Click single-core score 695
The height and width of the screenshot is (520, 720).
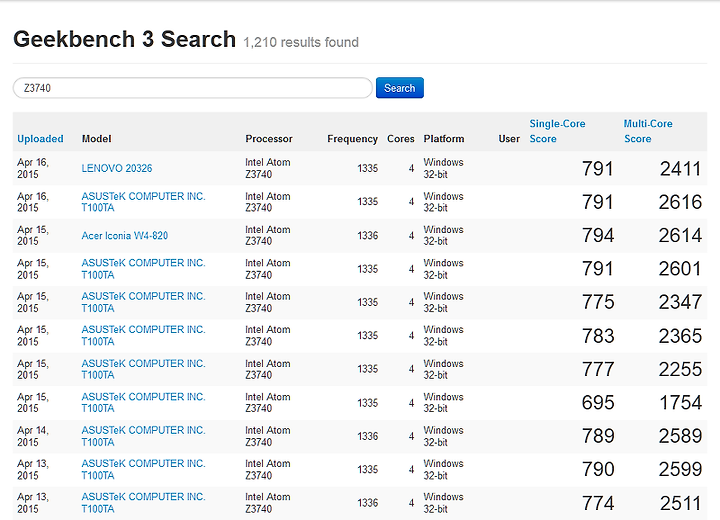[598, 403]
